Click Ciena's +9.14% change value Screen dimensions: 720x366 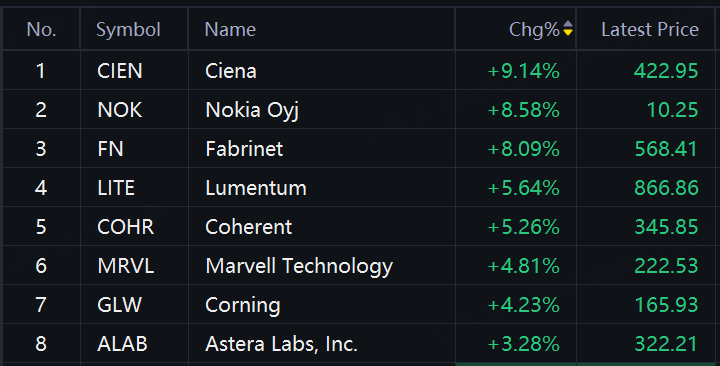(x=523, y=71)
